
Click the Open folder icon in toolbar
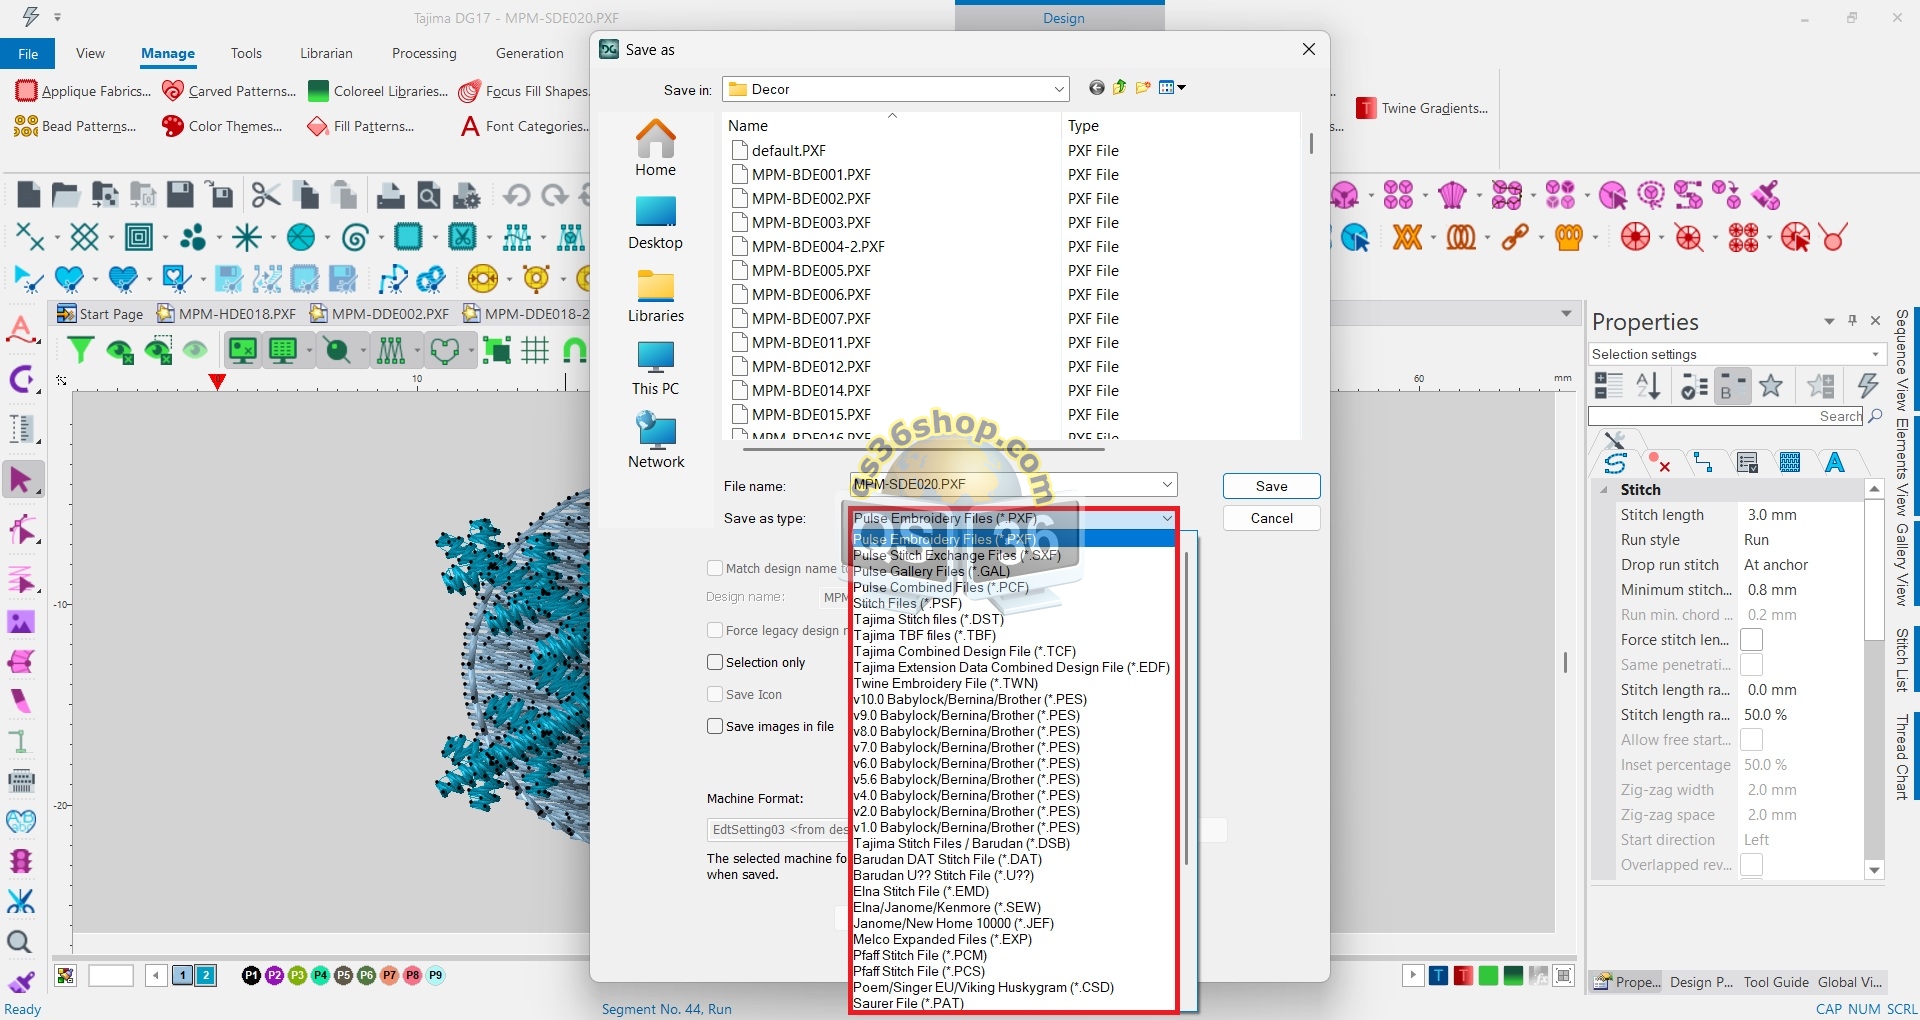66,195
